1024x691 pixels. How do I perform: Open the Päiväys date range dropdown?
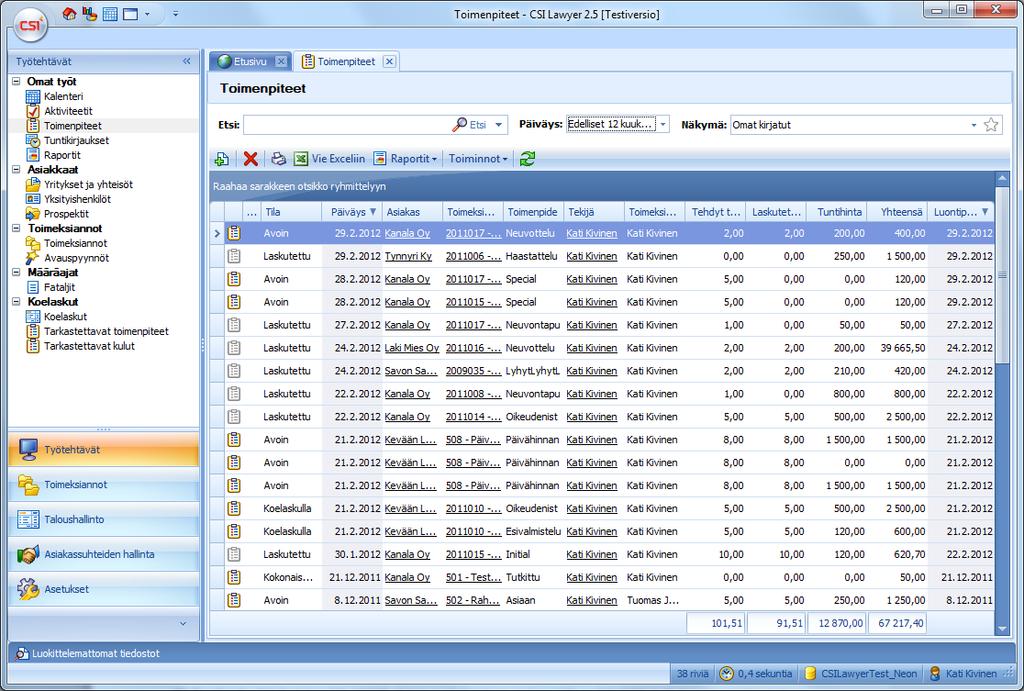663,124
